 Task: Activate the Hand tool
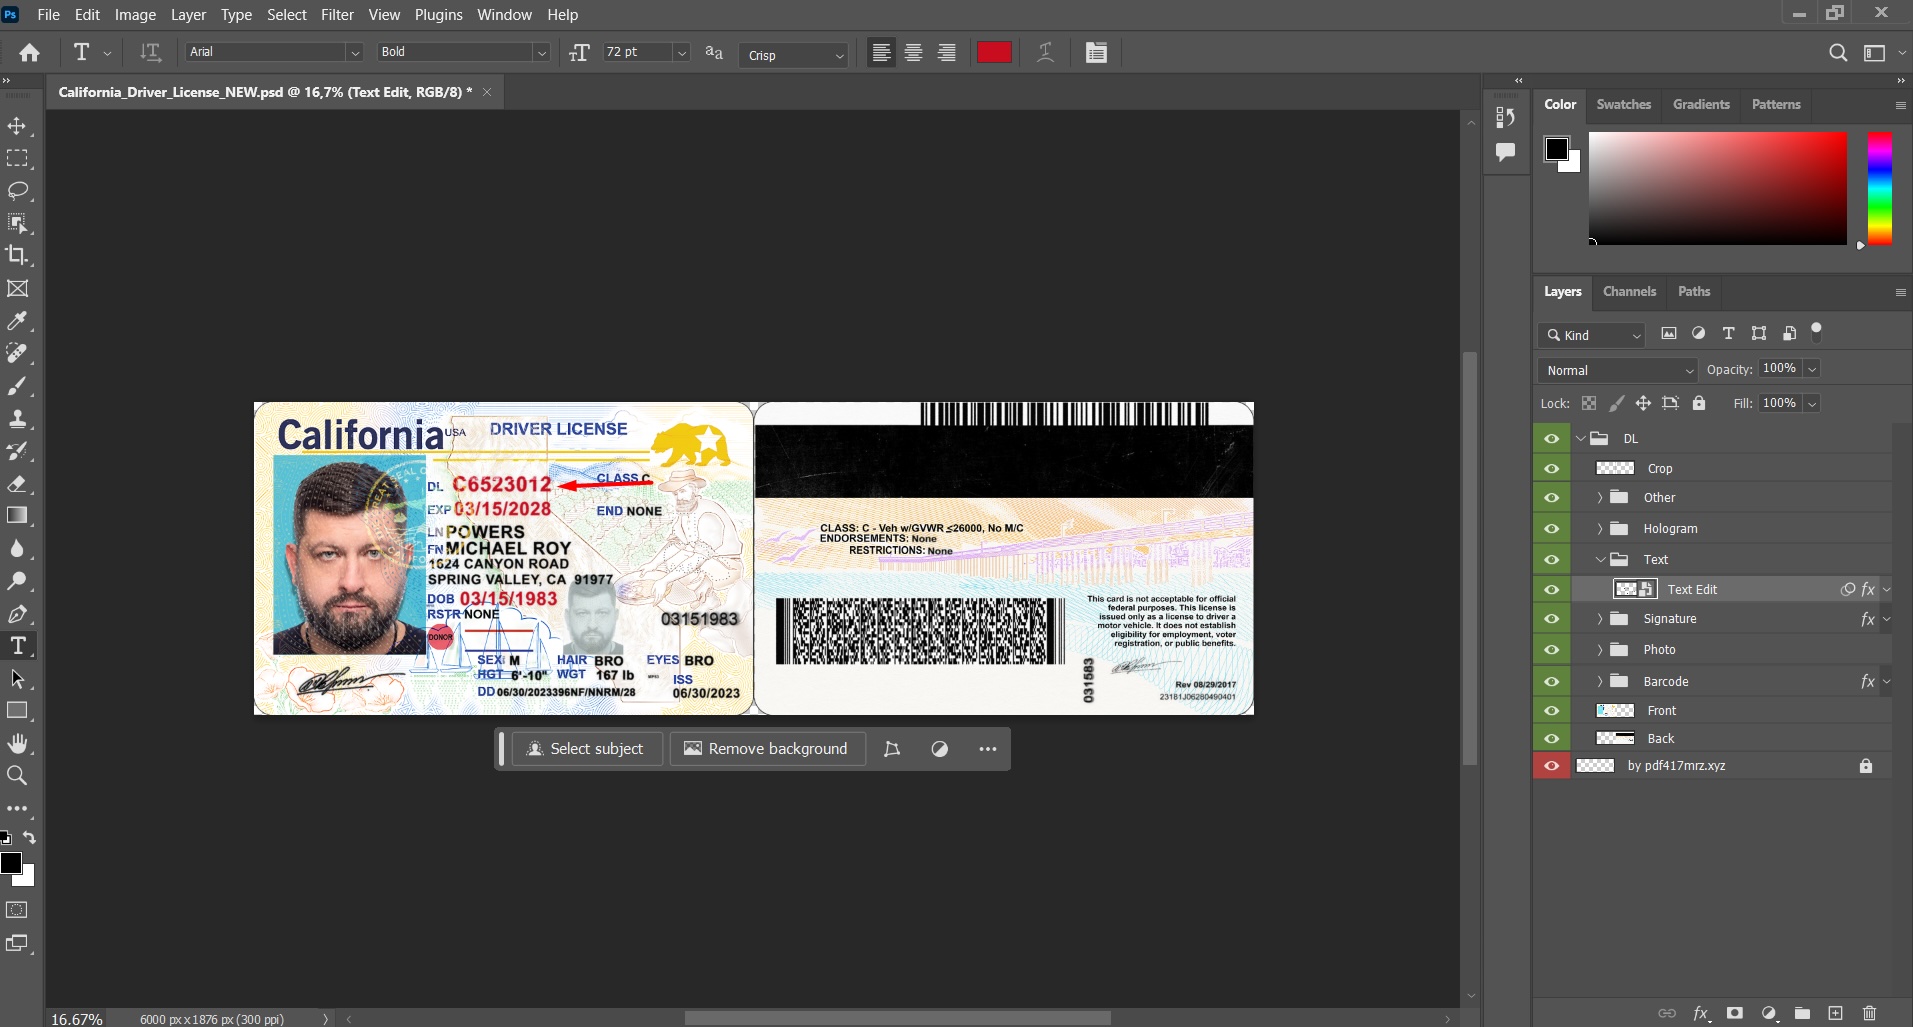[17, 743]
